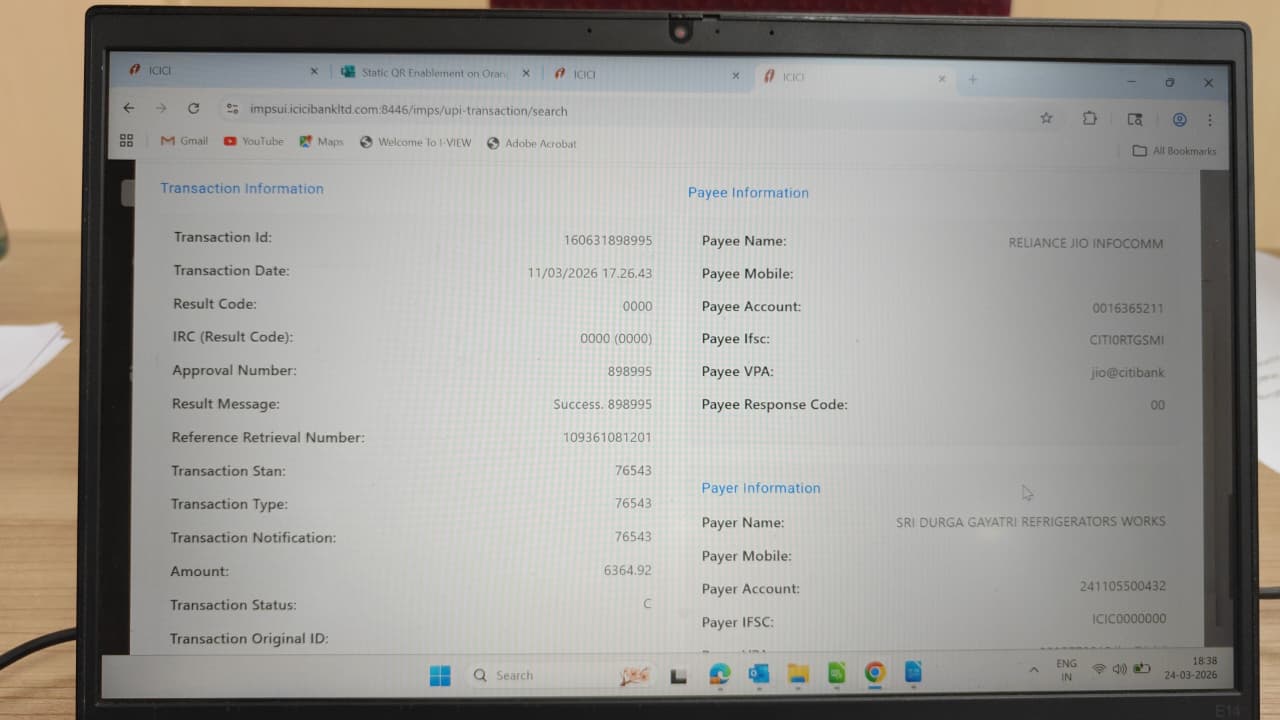Open the All Bookmarks folder
1280x720 pixels.
coord(1174,151)
